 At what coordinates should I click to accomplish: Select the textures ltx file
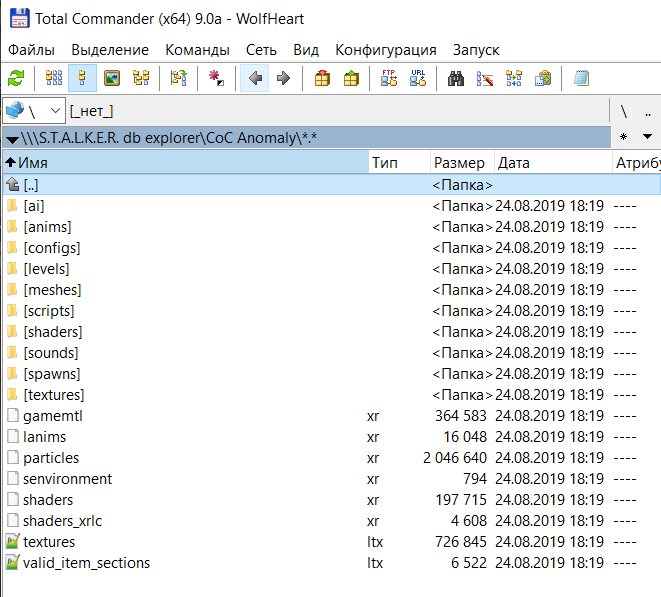(331, 542)
